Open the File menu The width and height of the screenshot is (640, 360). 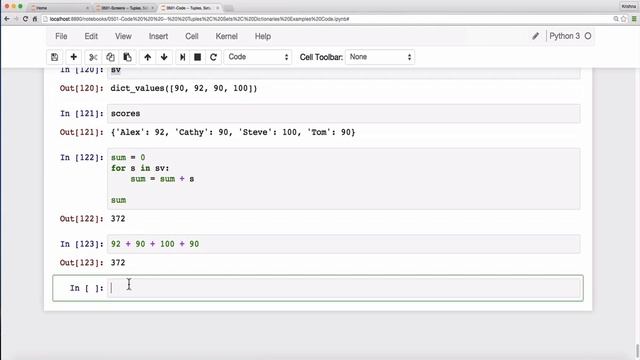click(x=61, y=36)
